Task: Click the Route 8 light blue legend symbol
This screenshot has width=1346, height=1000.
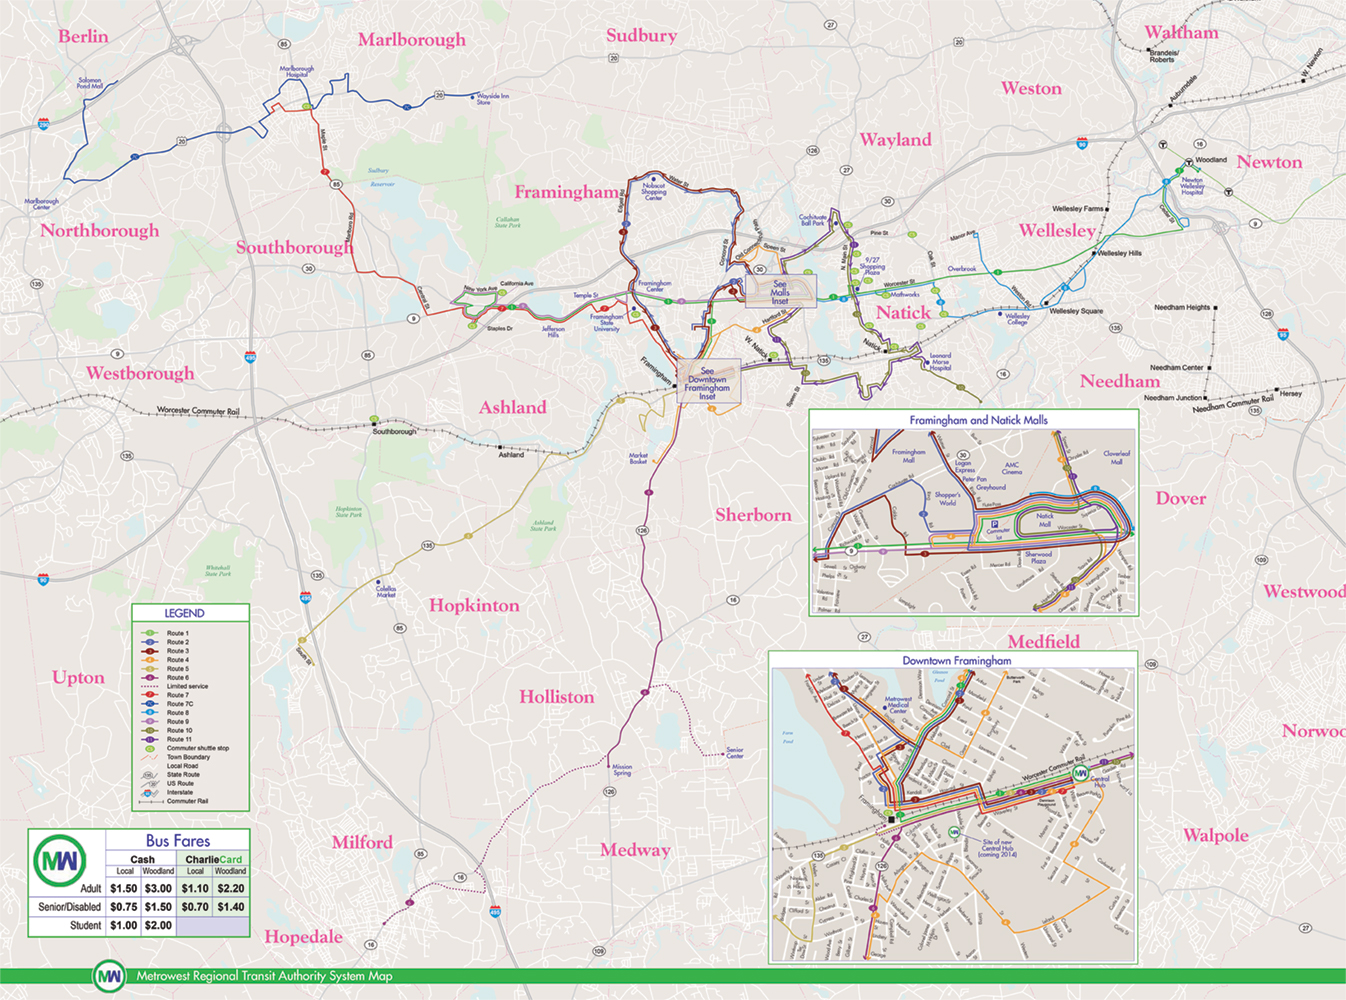Action: (149, 712)
